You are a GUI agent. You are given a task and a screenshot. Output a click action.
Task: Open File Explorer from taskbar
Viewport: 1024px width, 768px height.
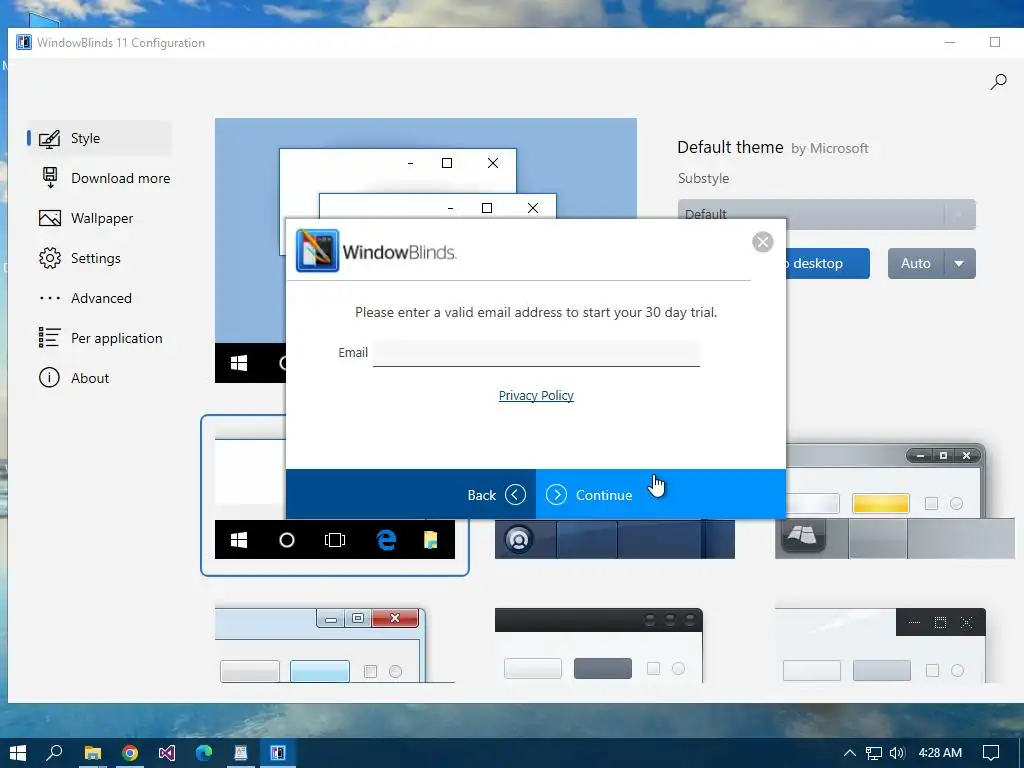tap(93, 753)
